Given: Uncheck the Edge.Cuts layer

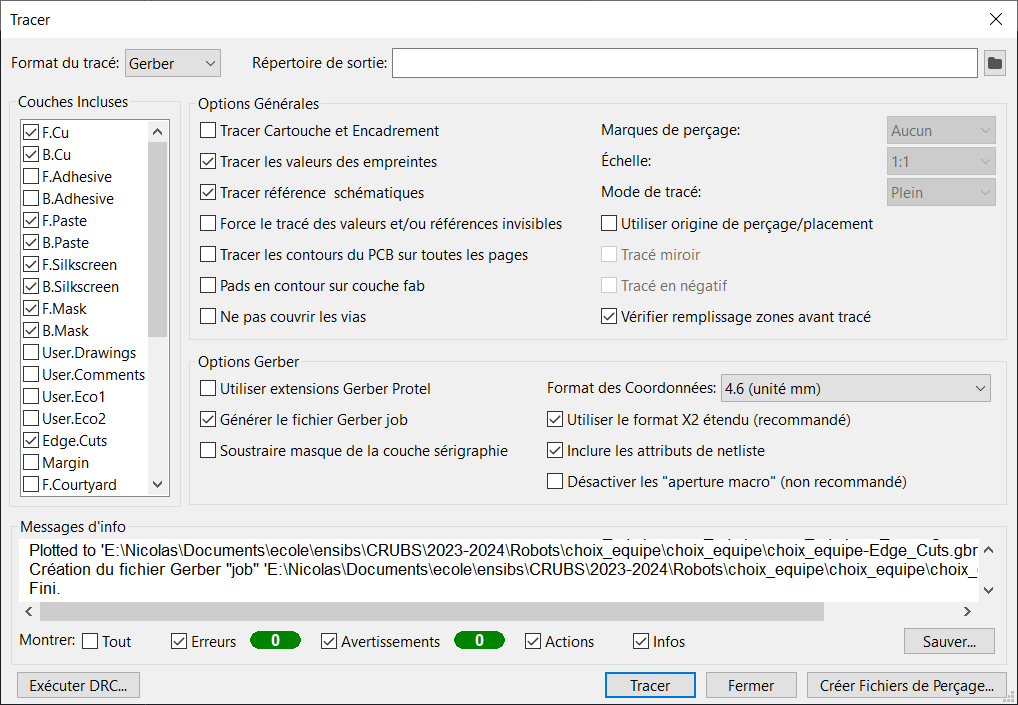Looking at the screenshot, I should coord(30,441).
